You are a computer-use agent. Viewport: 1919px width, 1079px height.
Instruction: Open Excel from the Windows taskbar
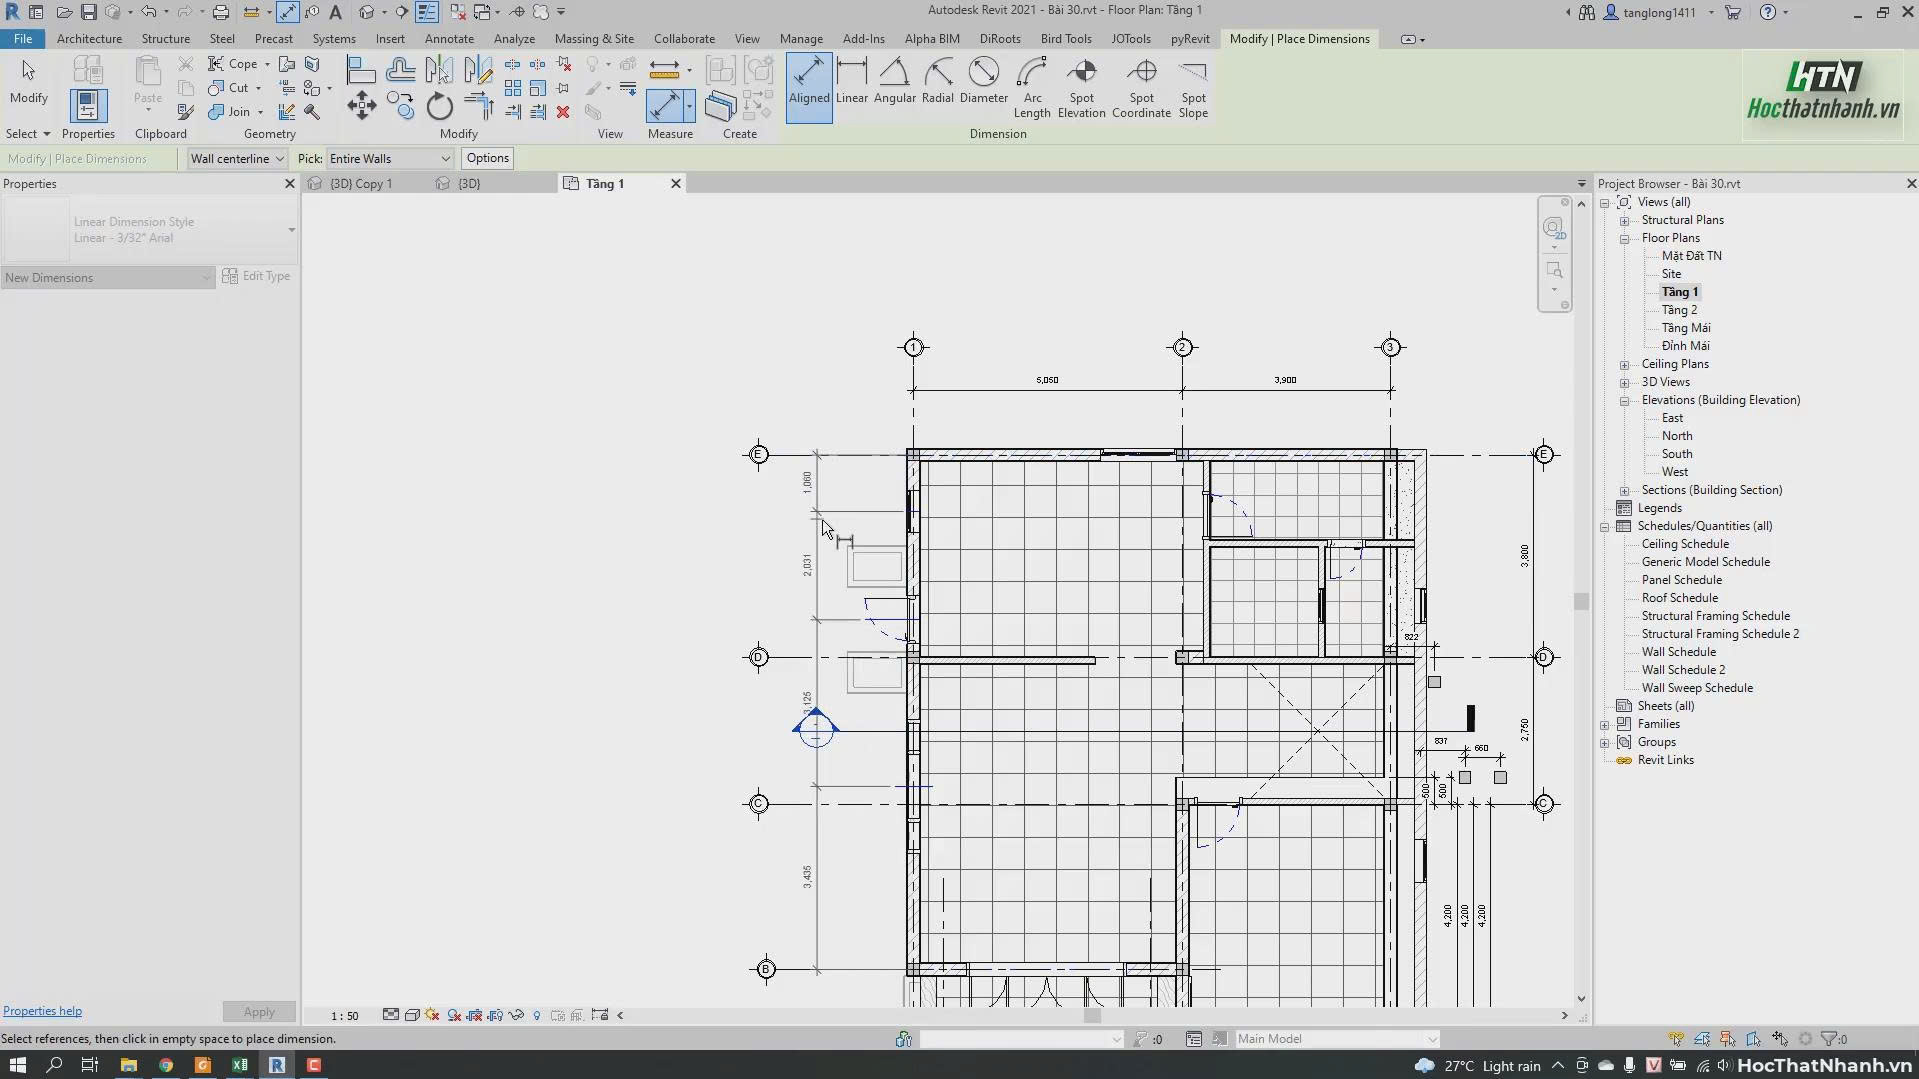click(x=239, y=1065)
